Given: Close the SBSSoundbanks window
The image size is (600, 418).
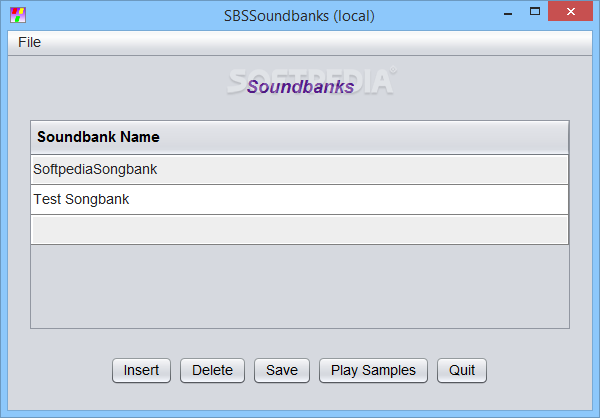Looking at the screenshot, I should pyautogui.click(x=571, y=11).
